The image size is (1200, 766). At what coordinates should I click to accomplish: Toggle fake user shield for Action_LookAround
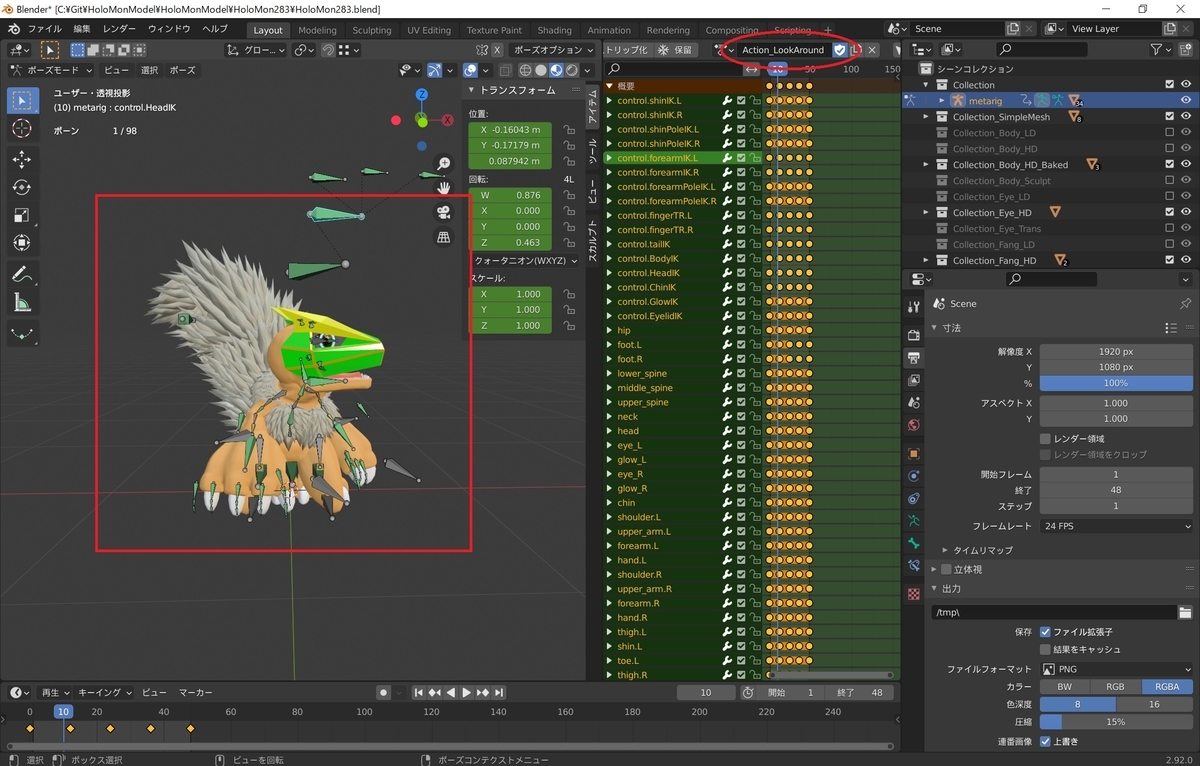(x=840, y=50)
